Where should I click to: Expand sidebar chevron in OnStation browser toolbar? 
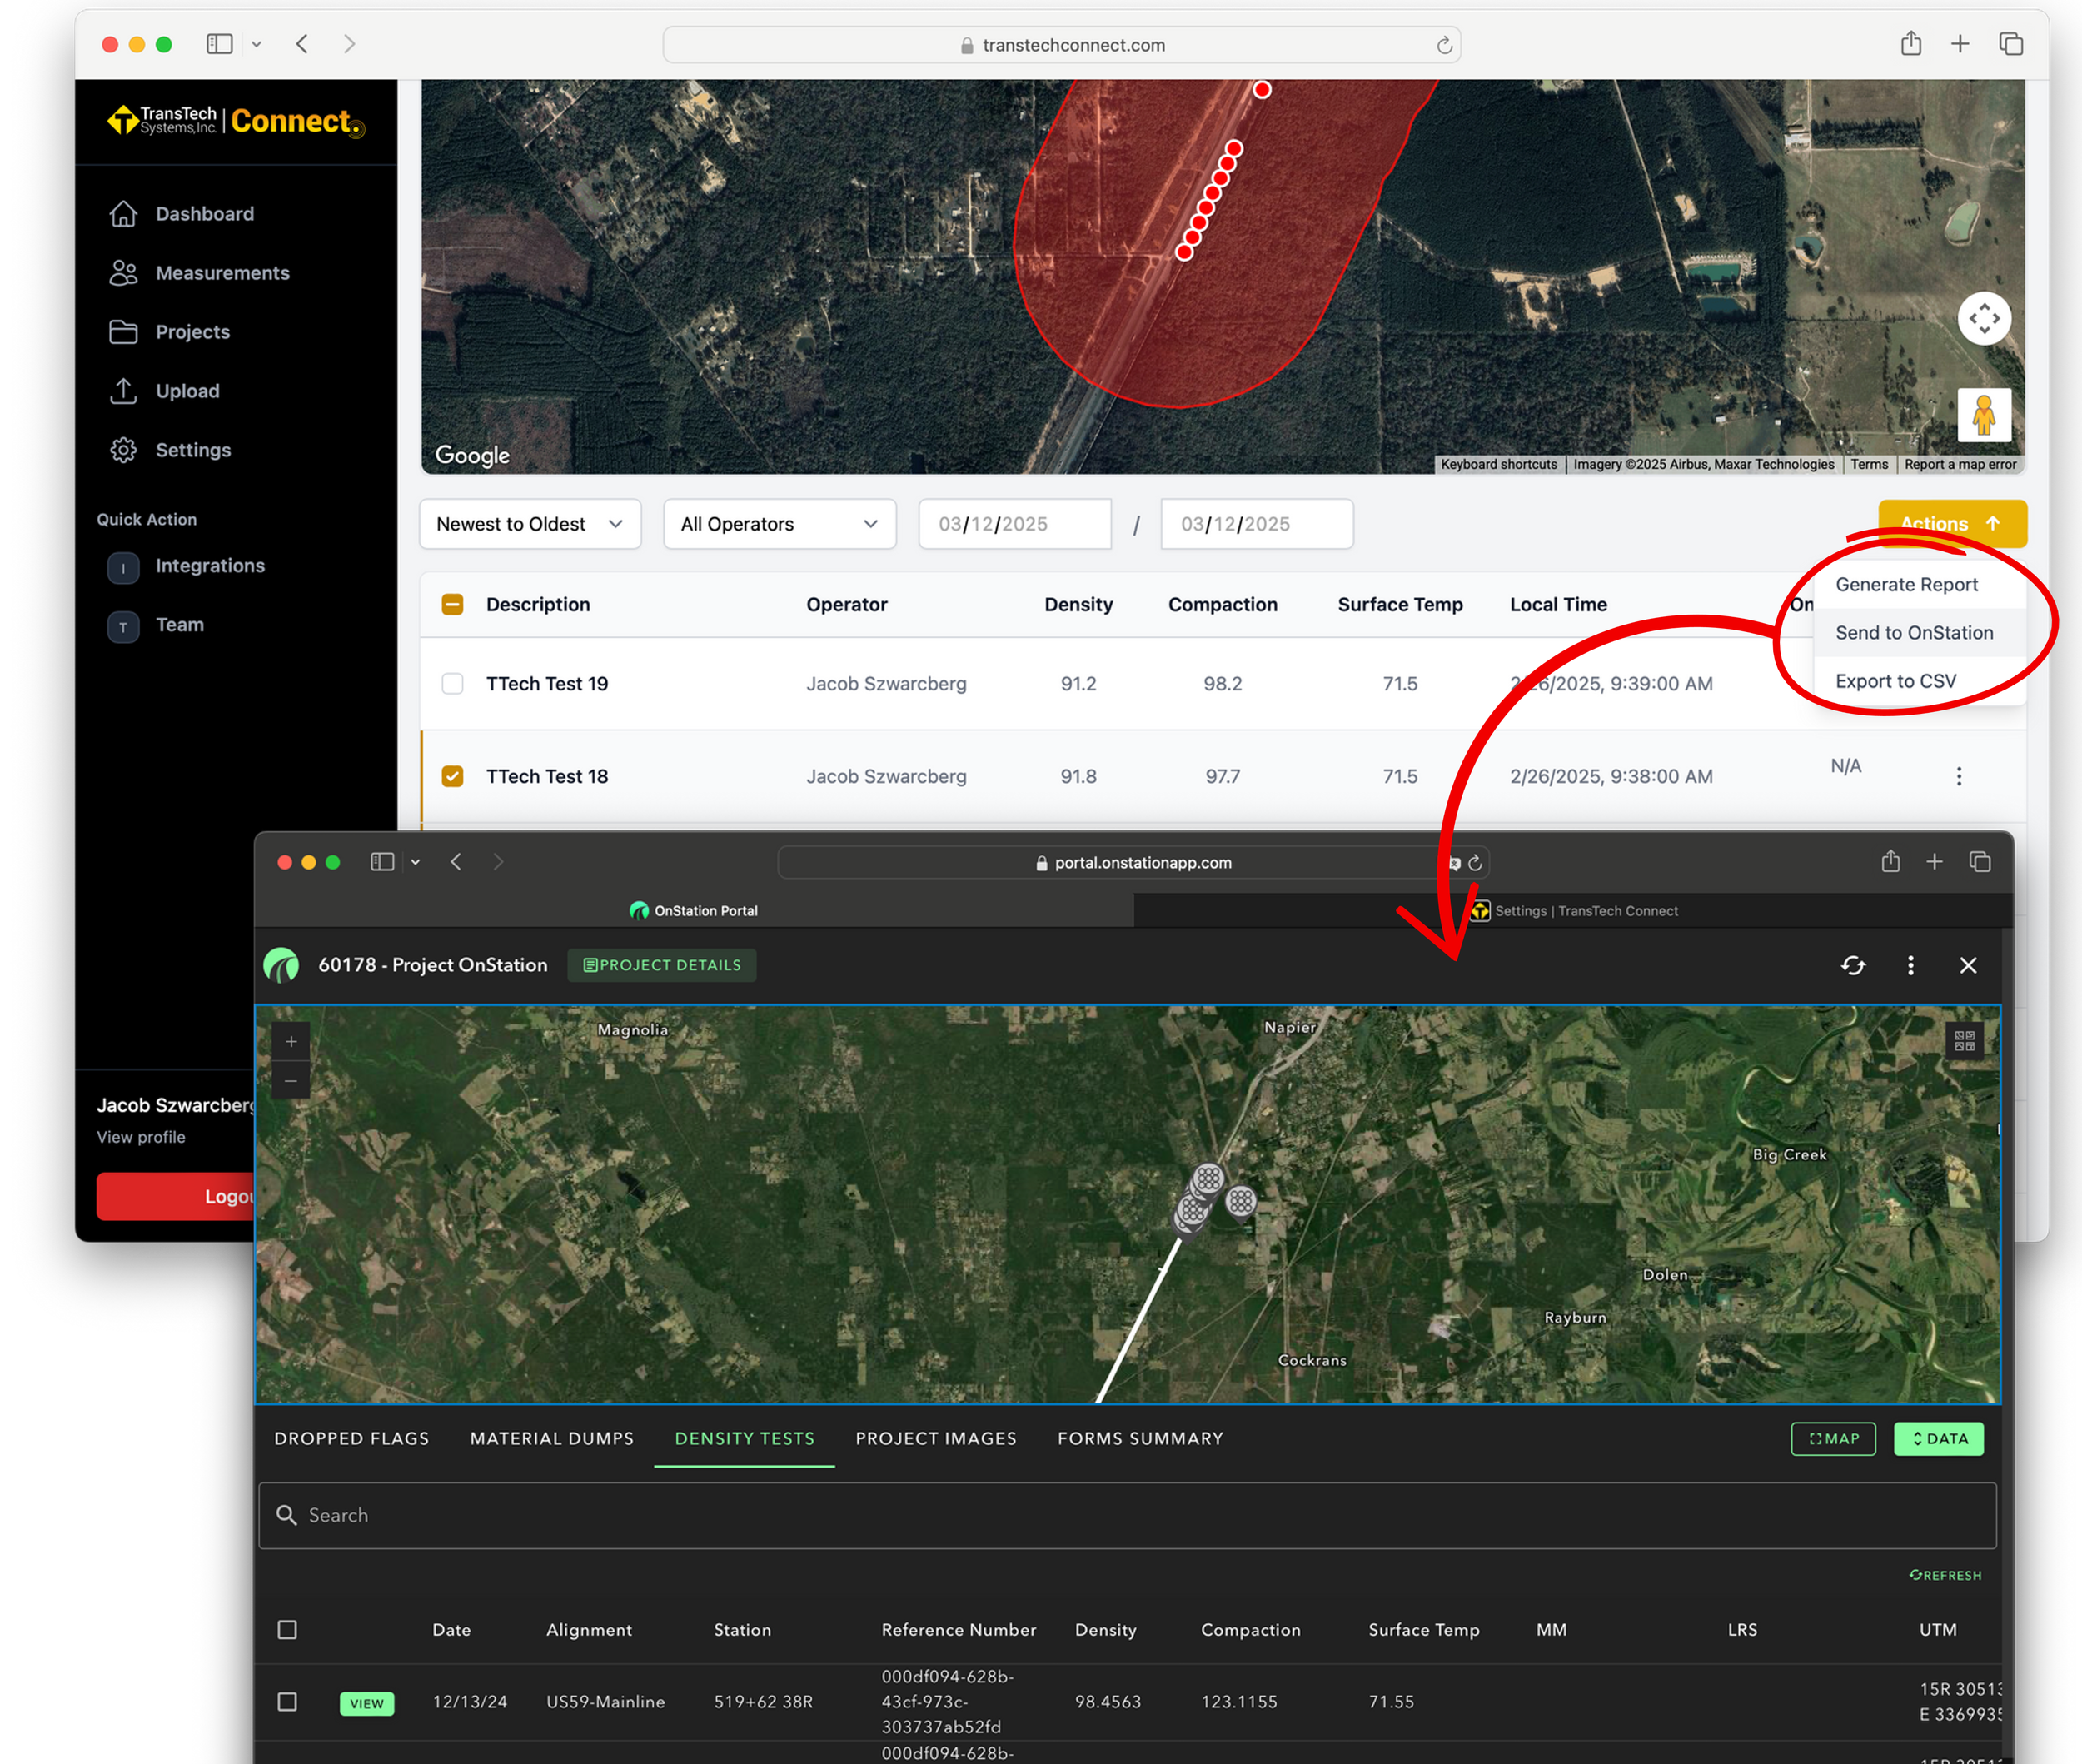point(415,862)
